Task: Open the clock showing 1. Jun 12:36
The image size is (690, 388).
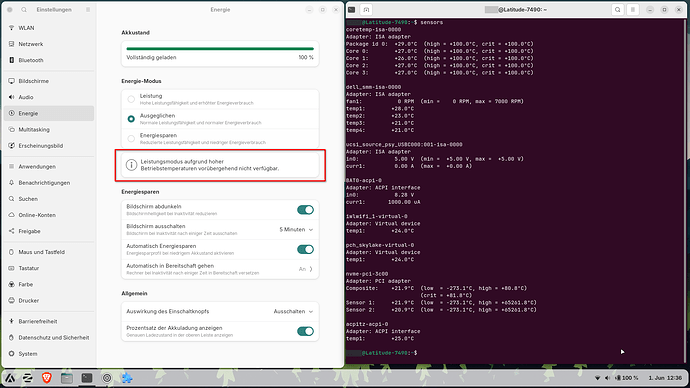Action: pyautogui.click(x=665, y=378)
